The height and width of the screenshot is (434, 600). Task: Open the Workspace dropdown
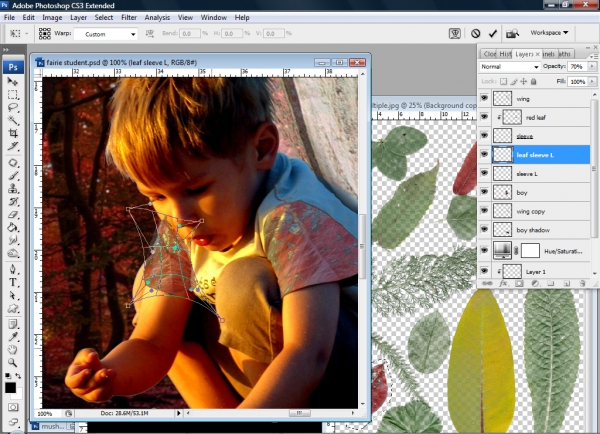[549, 33]
